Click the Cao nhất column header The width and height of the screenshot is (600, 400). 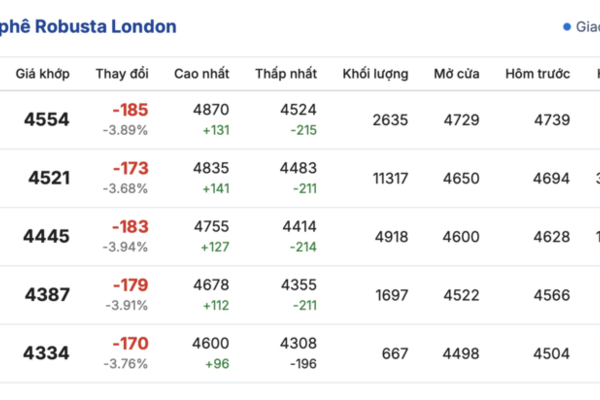point(201,74)
